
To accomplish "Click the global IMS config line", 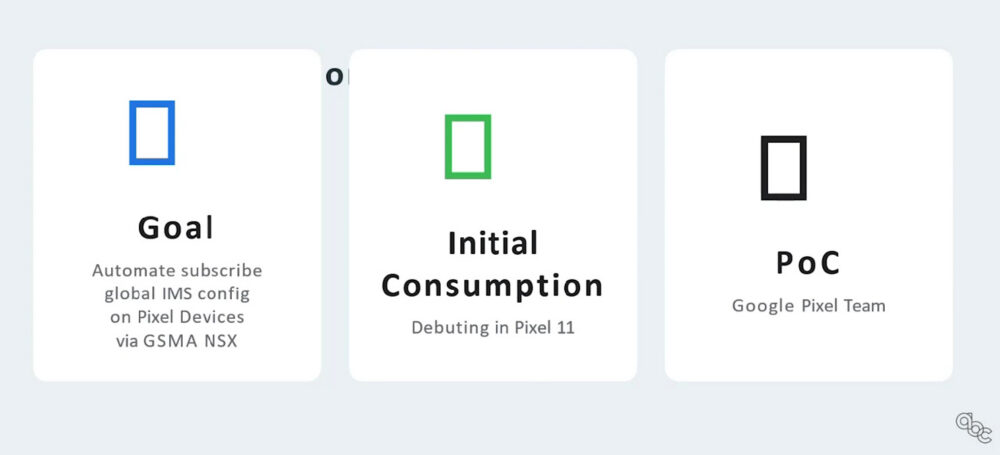I will pos(177,294).
